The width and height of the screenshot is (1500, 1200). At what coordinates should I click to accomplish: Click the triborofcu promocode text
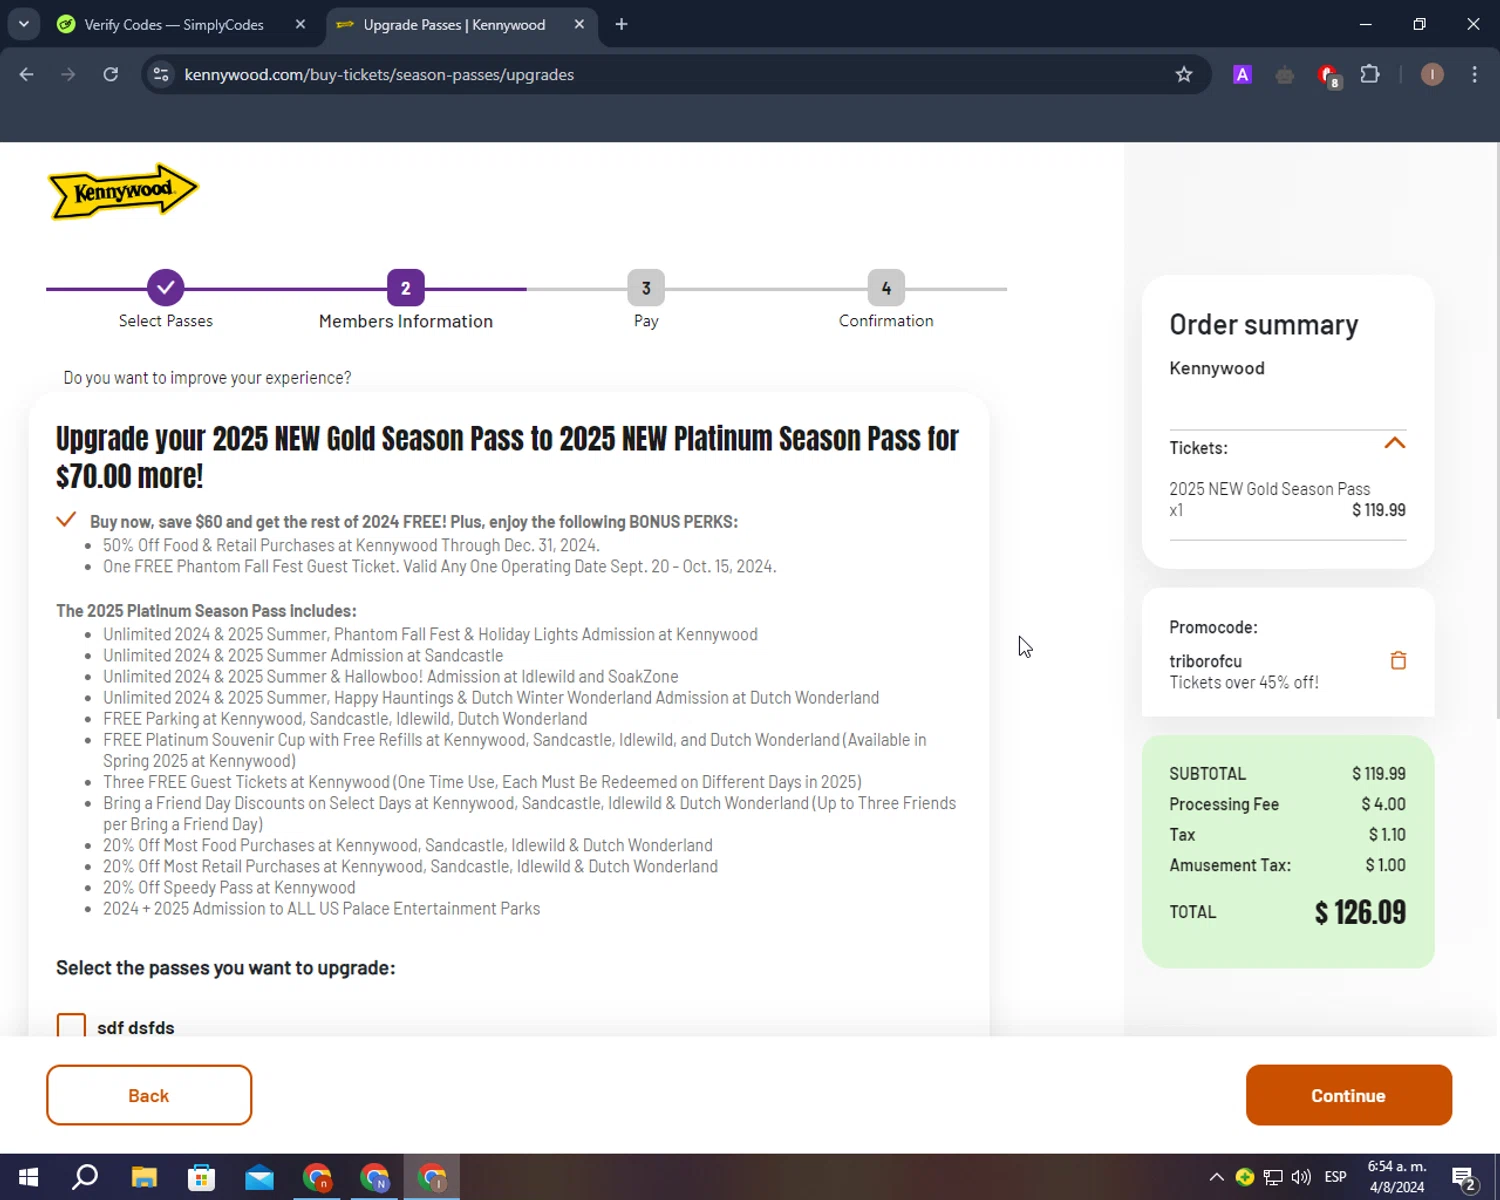1205,661
